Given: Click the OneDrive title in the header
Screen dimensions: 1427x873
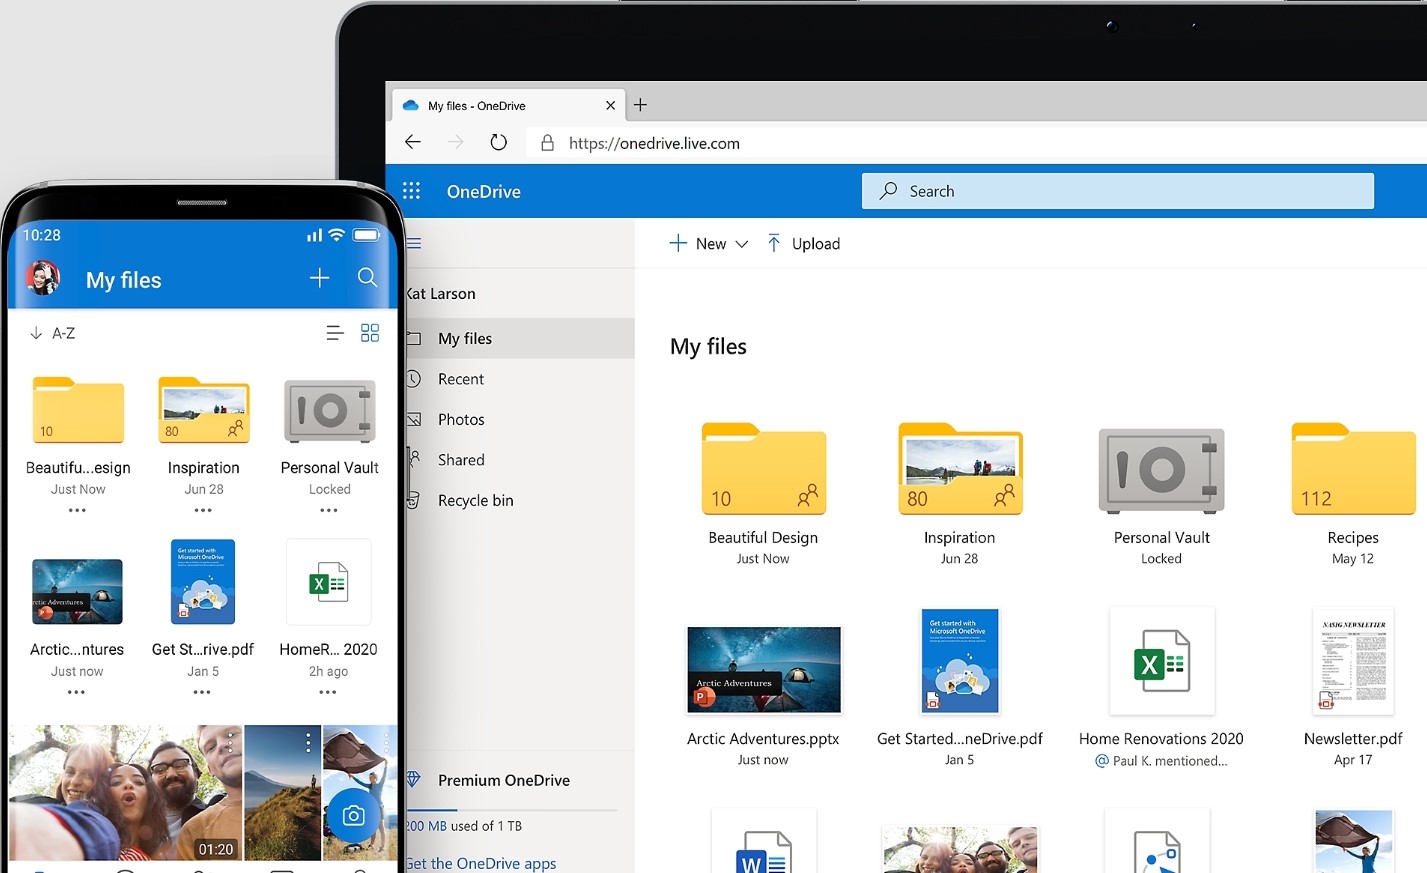Looking at the screenshot, I should pyautogui.click(x=484, y=191).
